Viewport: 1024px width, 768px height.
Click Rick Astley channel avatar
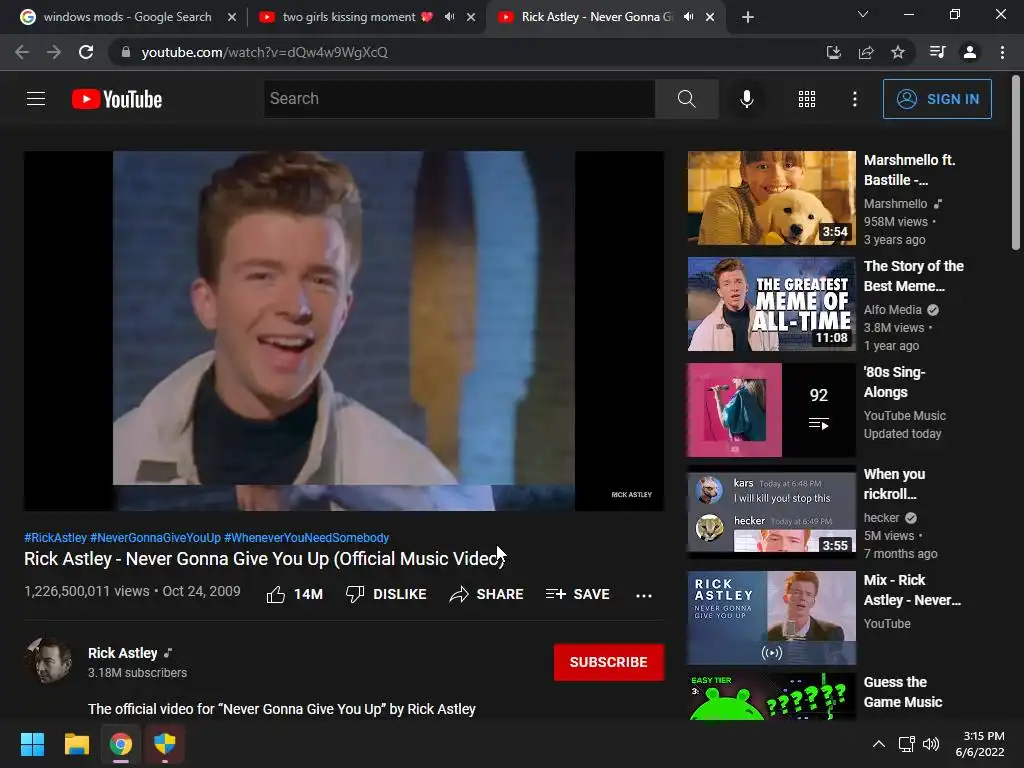coord(48,660)
